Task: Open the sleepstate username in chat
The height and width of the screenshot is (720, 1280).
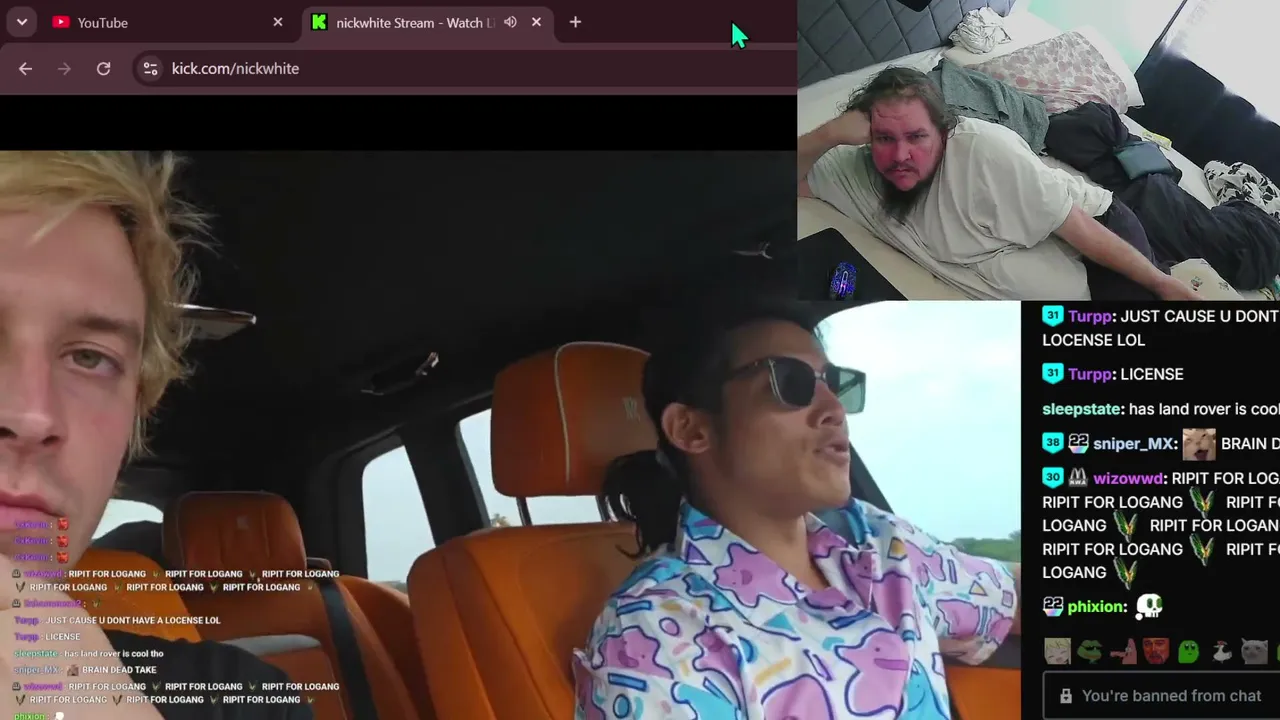Action: 1082,409
